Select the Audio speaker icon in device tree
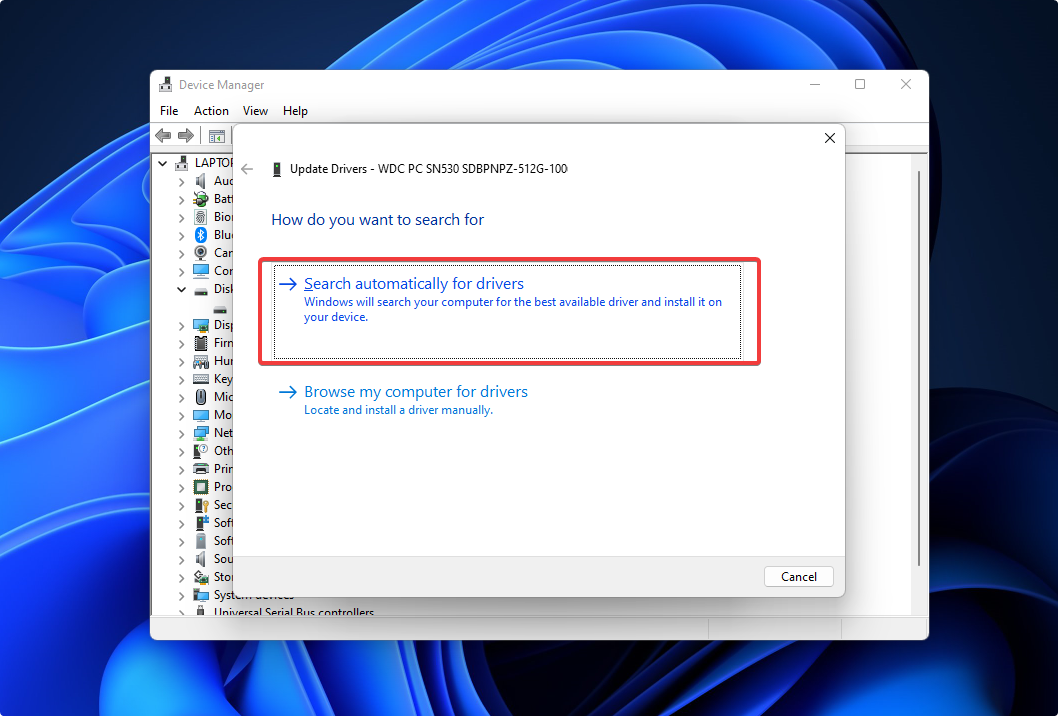 click(200, 181)
